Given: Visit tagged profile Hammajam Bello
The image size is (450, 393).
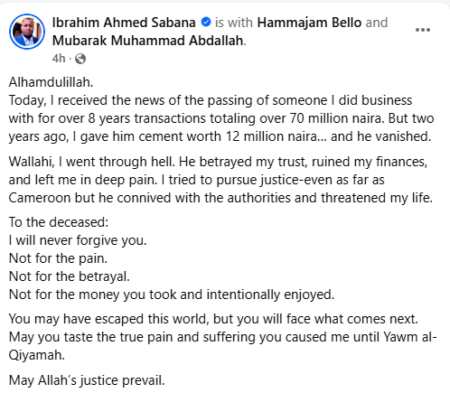Looking at the screenshot, I should 309,22.
